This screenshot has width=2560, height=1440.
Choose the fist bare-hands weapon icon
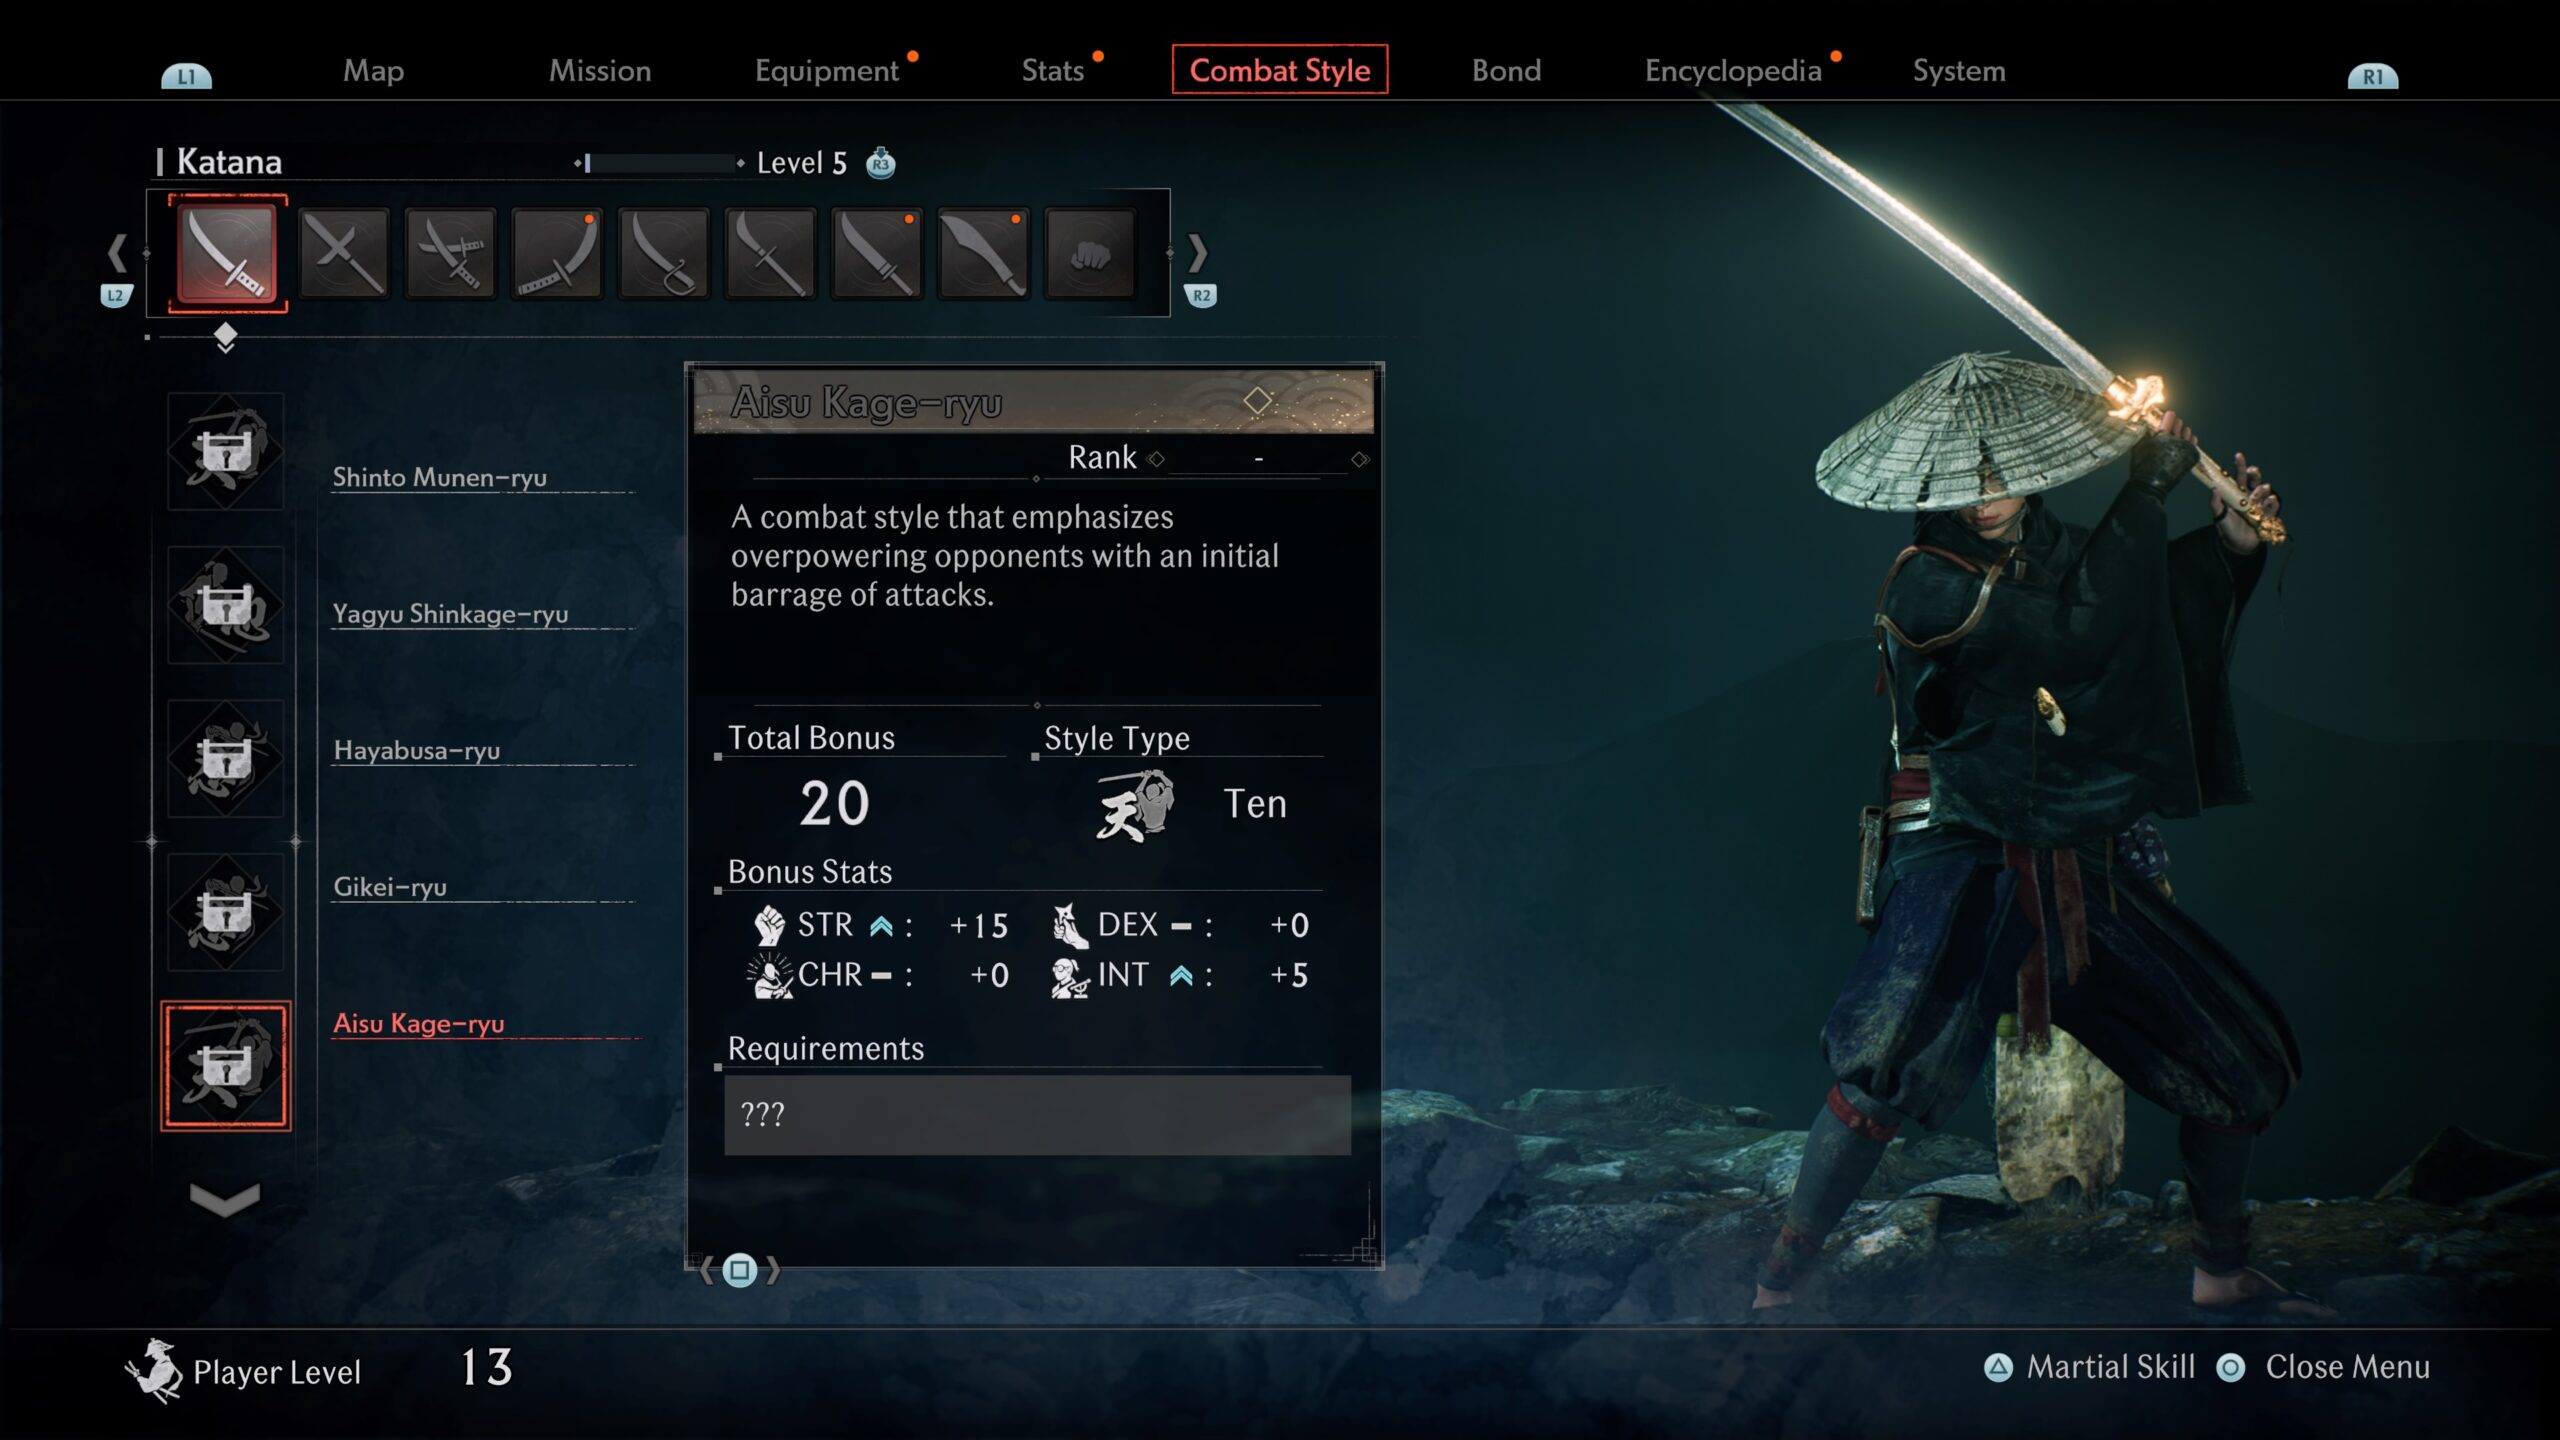point(1090,253)
